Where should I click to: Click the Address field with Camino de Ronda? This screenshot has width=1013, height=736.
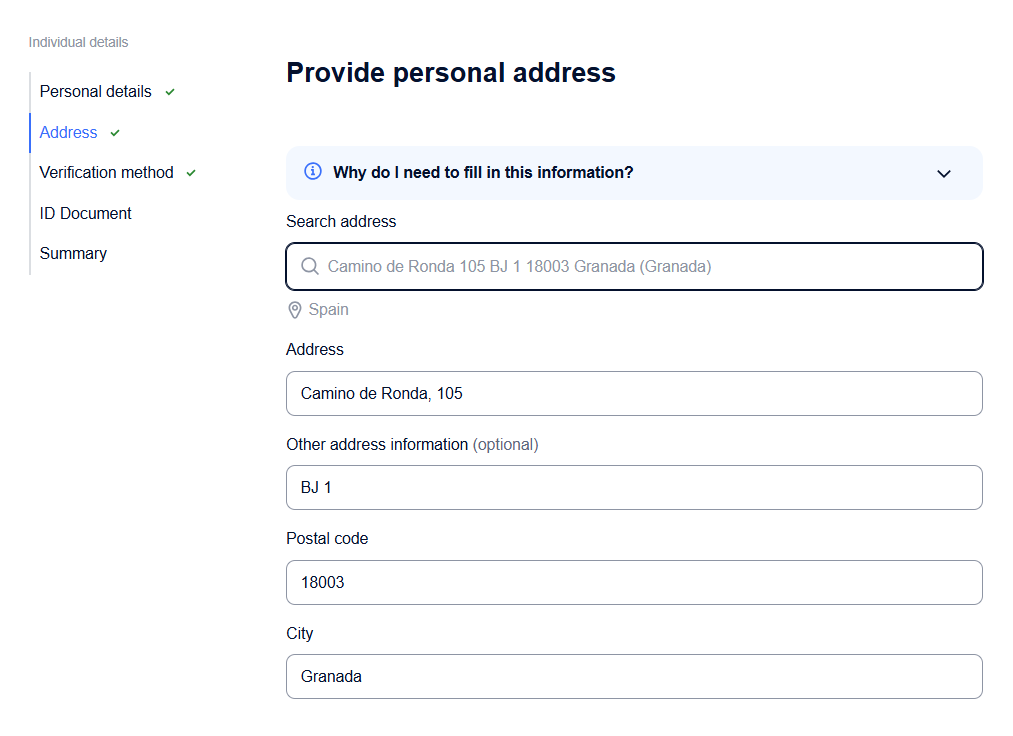pyautogui.click(x=634, y=394)
